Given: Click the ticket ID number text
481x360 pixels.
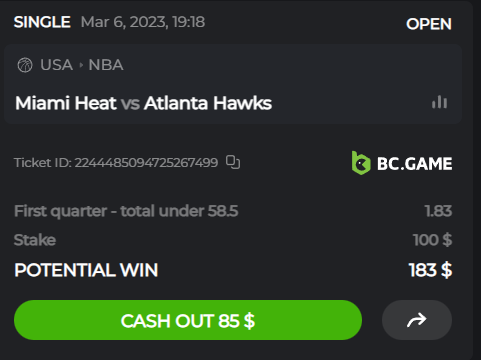Looking at the screenshot, I should point(146,163).
